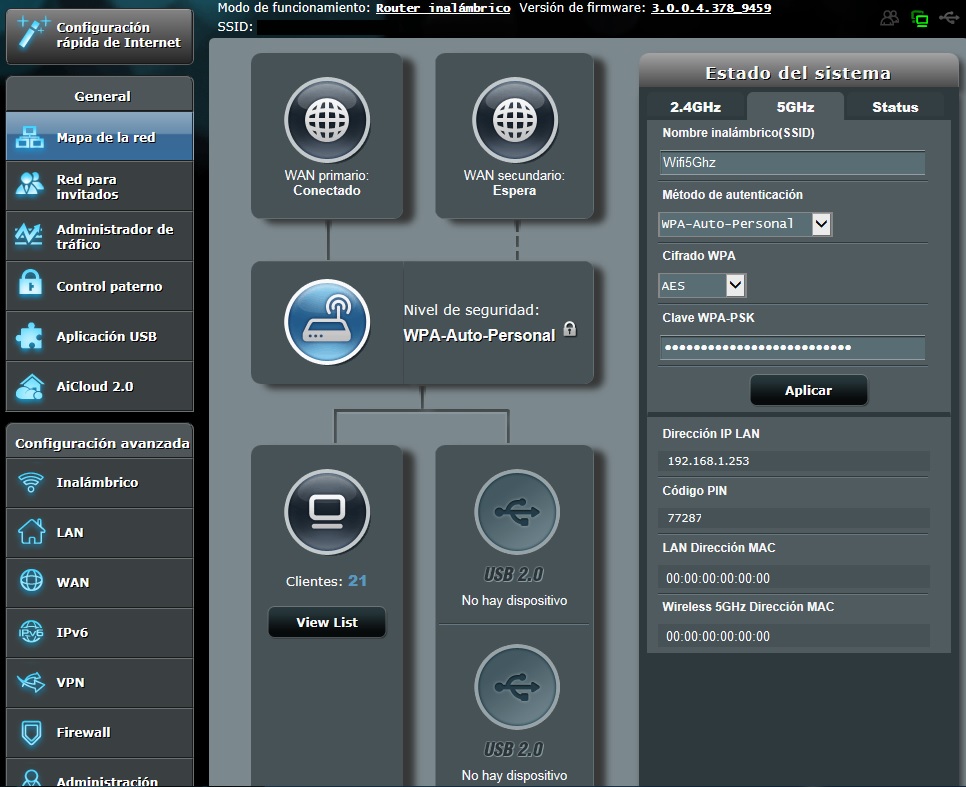Viewport: 966px width, 787px height.
Task: Open Mapa de la red
Action: click(100, 137)
